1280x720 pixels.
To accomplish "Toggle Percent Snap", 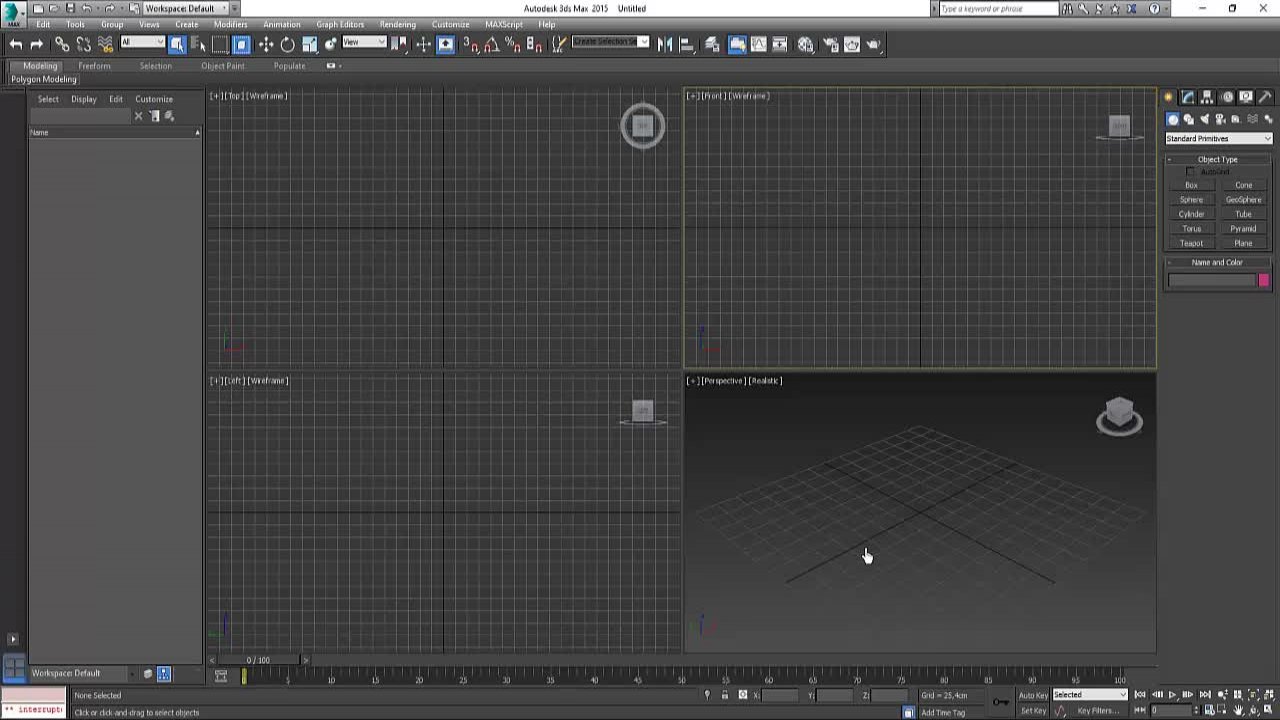I will pos(513,44).
